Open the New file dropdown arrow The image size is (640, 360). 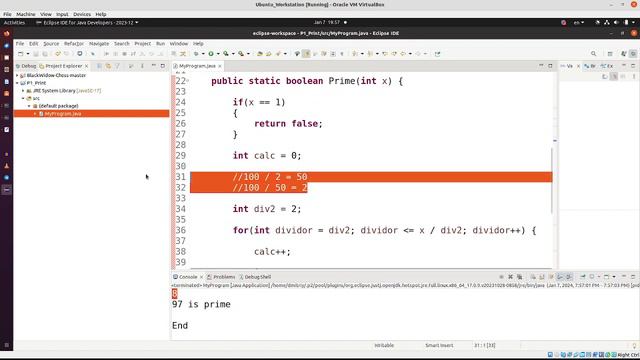28,54
